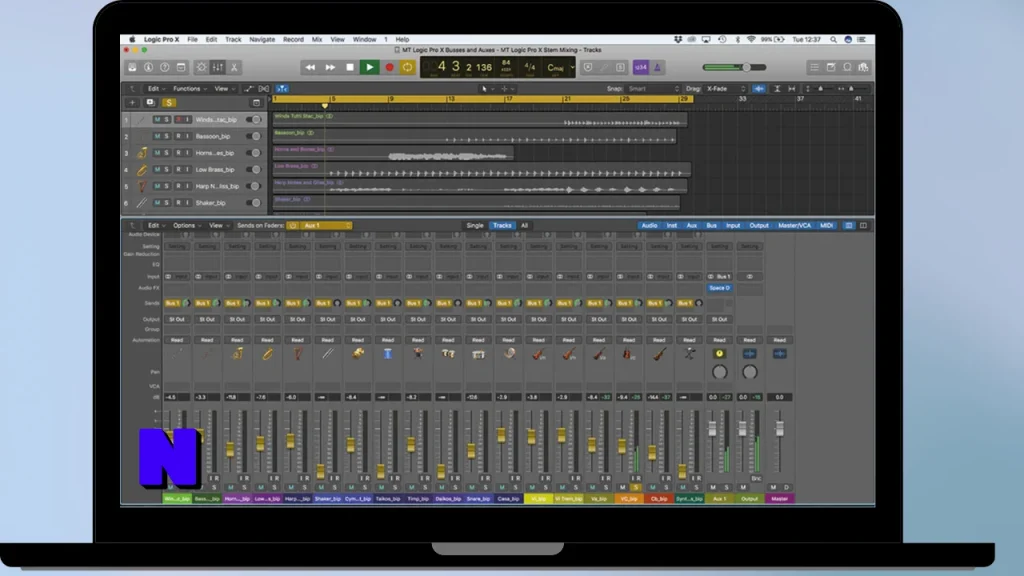
Task: Open the Editors scissors button
Action: 234,67
